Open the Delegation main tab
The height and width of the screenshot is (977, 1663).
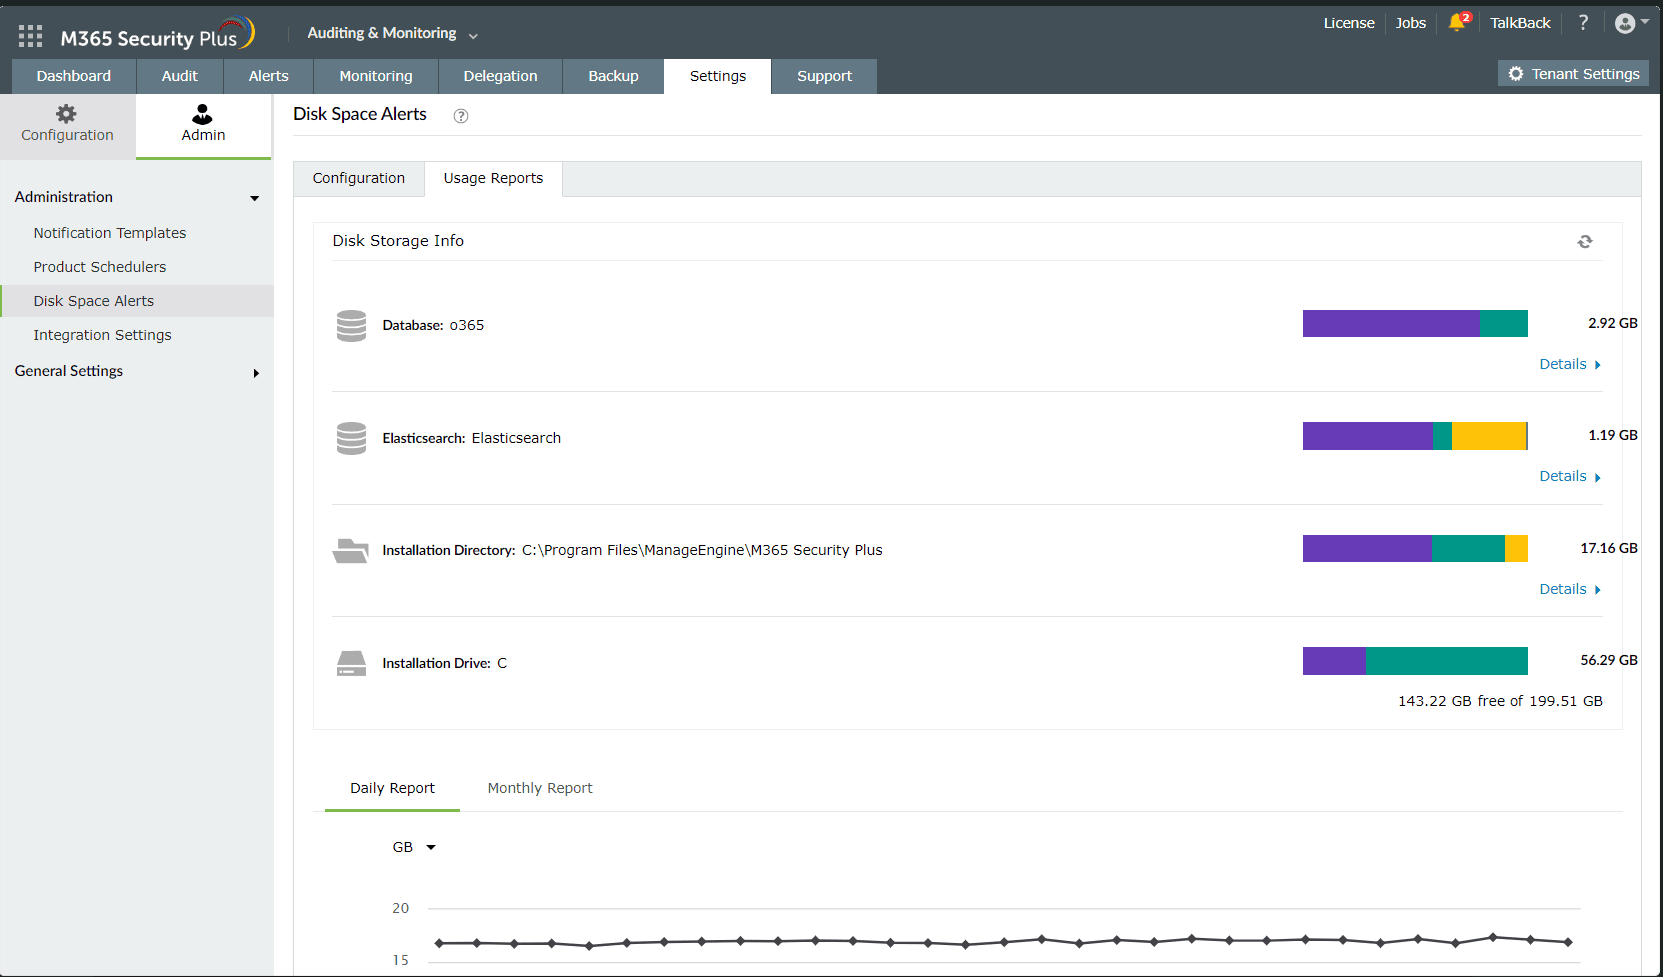(500, 76)
